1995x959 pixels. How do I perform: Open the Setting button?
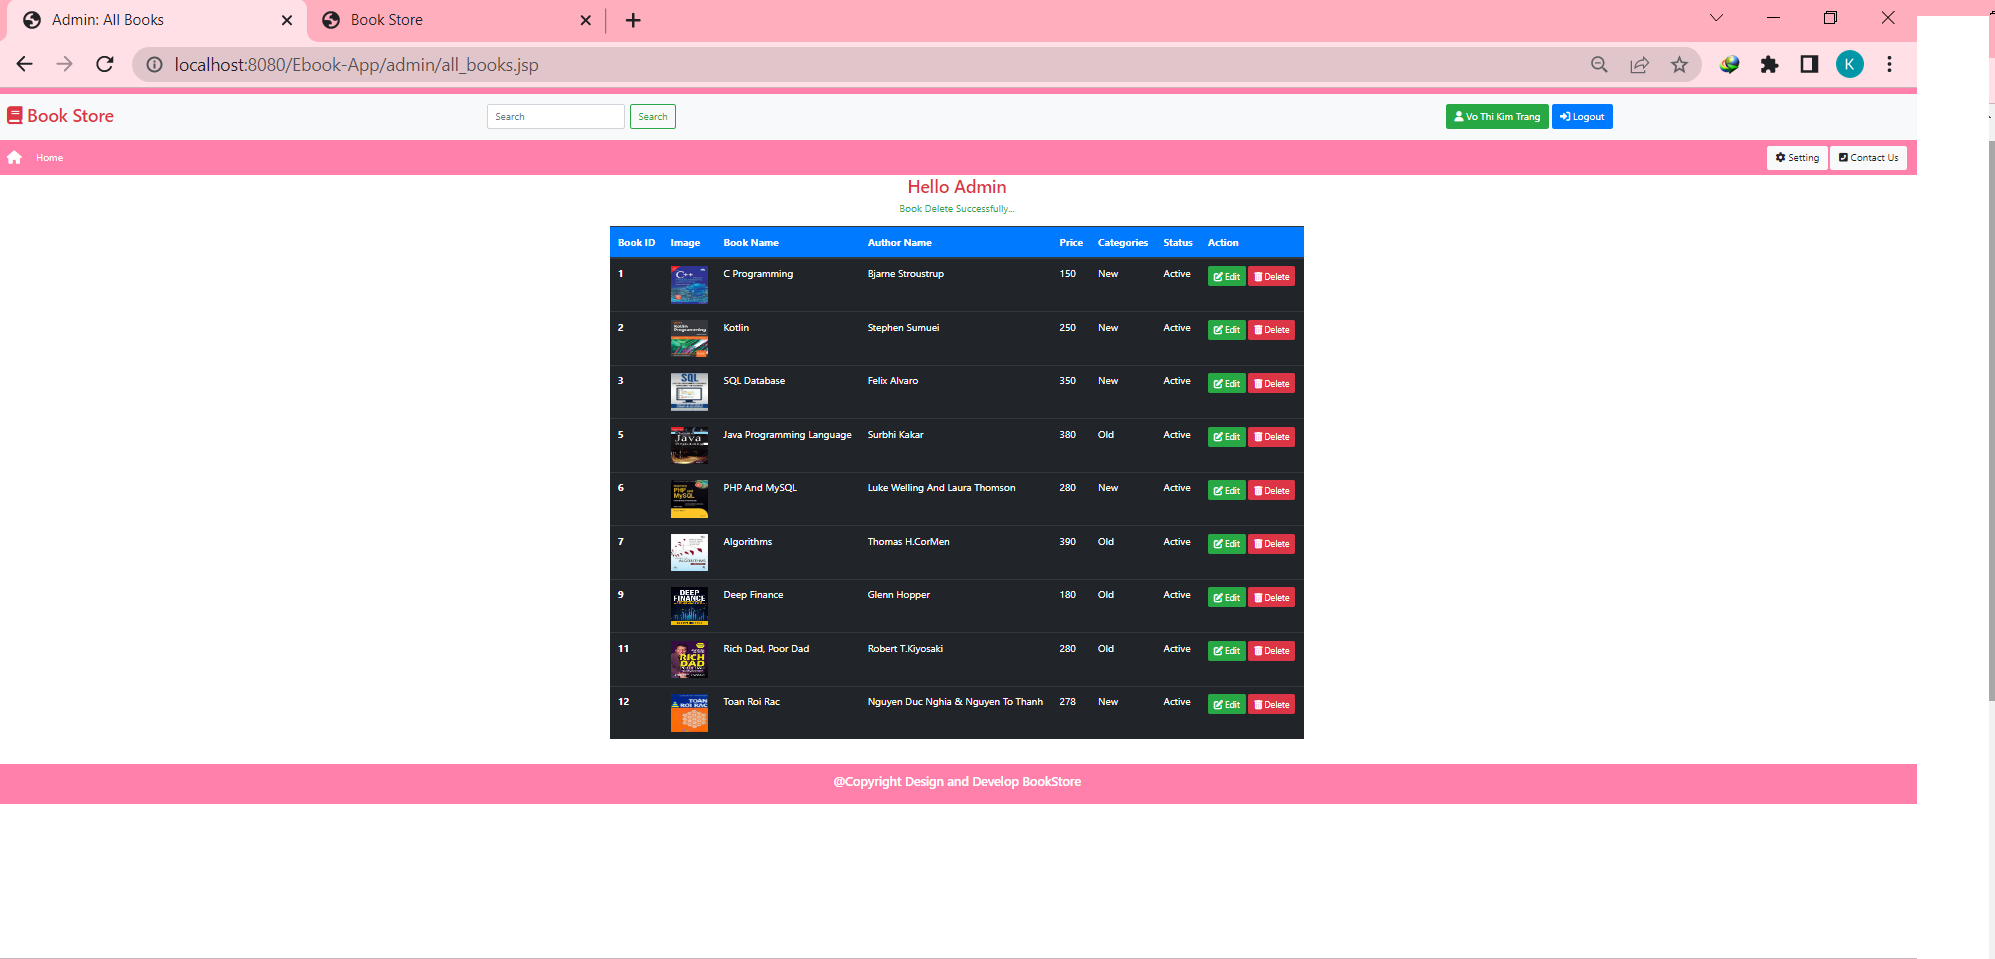click(1797, 158)
